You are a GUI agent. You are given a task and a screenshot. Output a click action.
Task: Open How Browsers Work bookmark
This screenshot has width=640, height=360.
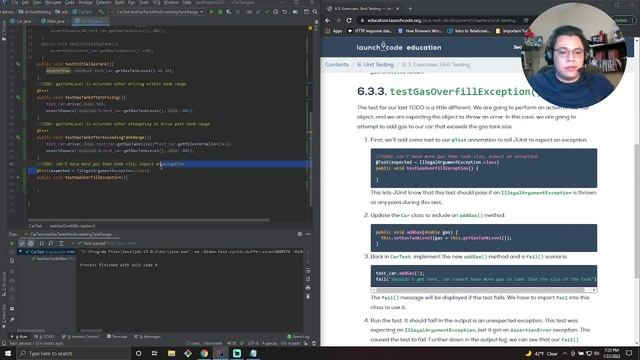coord(420,31)
